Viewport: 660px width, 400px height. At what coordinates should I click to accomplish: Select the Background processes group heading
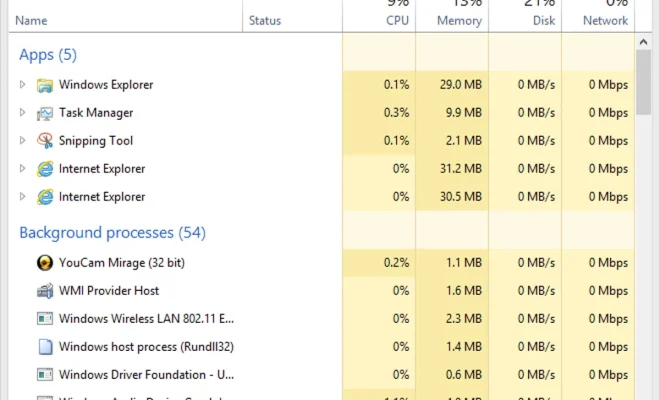(x=112, y=233)
